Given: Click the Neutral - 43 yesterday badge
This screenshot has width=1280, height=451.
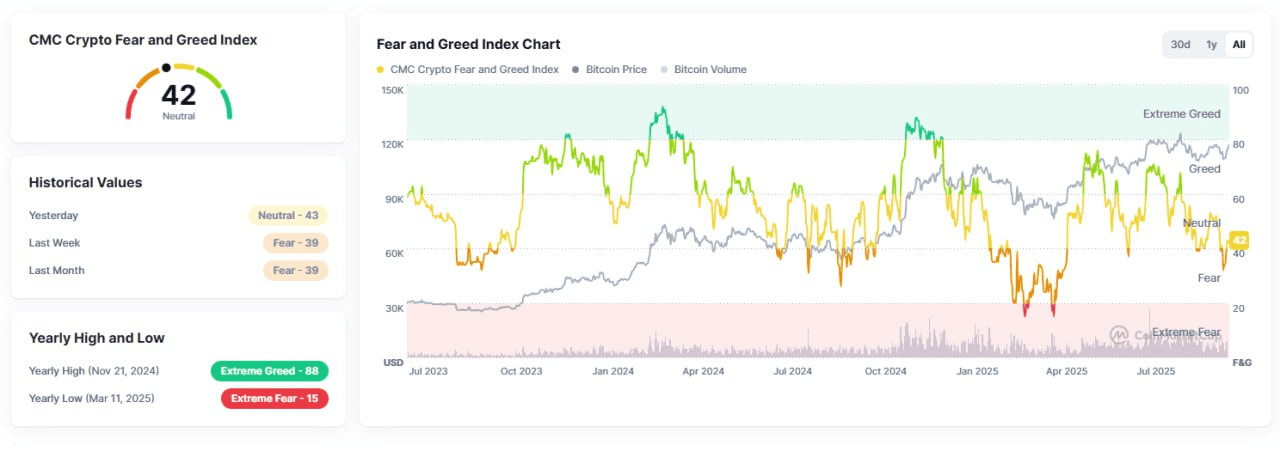Looking at the screenshot, I should [x=288, y=215].
